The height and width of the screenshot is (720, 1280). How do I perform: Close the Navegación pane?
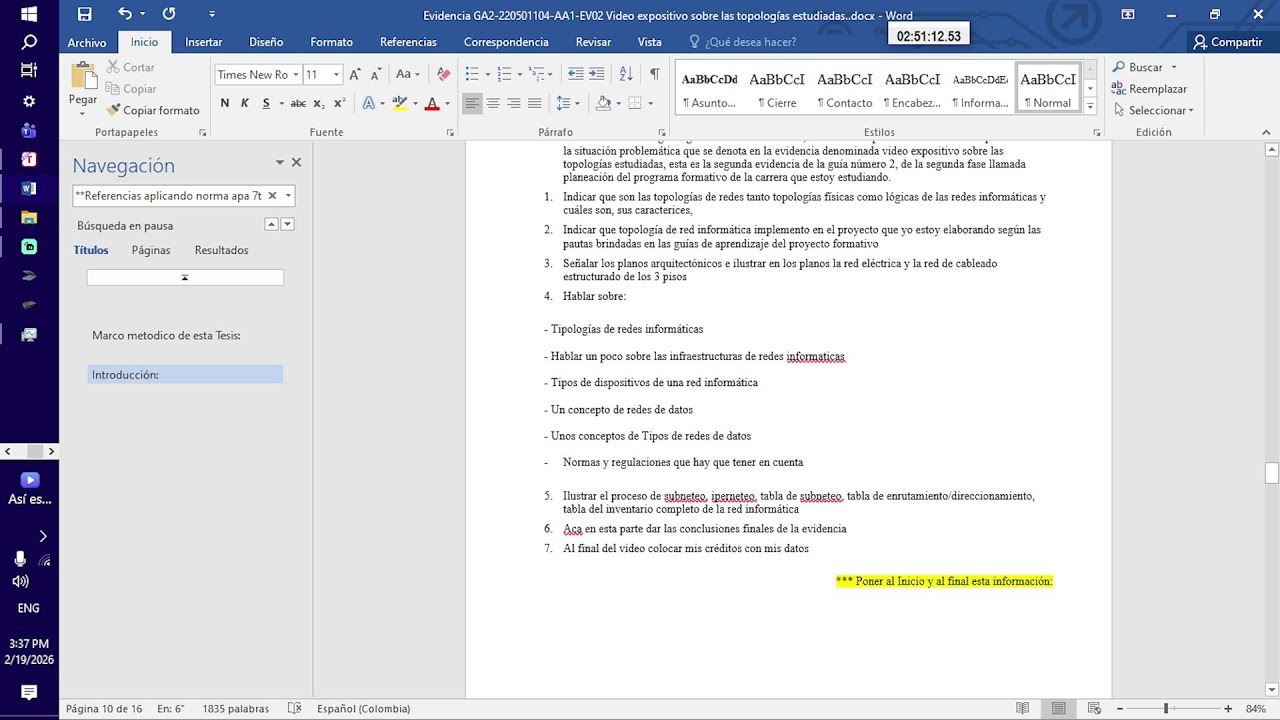[296, 162]
